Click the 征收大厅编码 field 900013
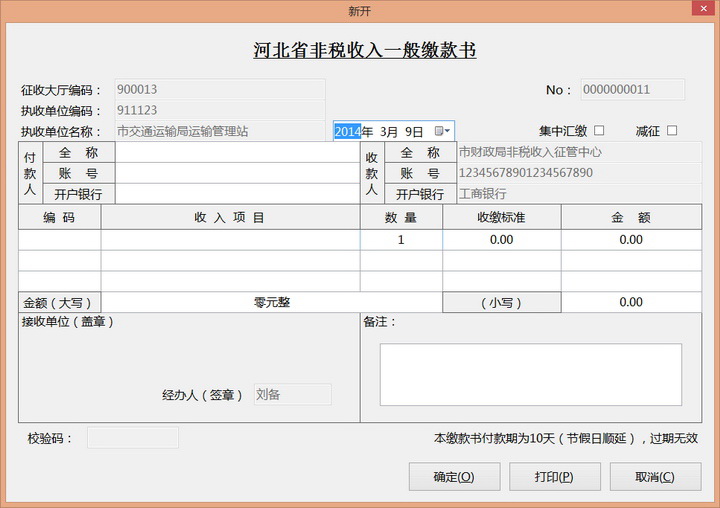Viewport: 720px width, 508px height. 220,89
